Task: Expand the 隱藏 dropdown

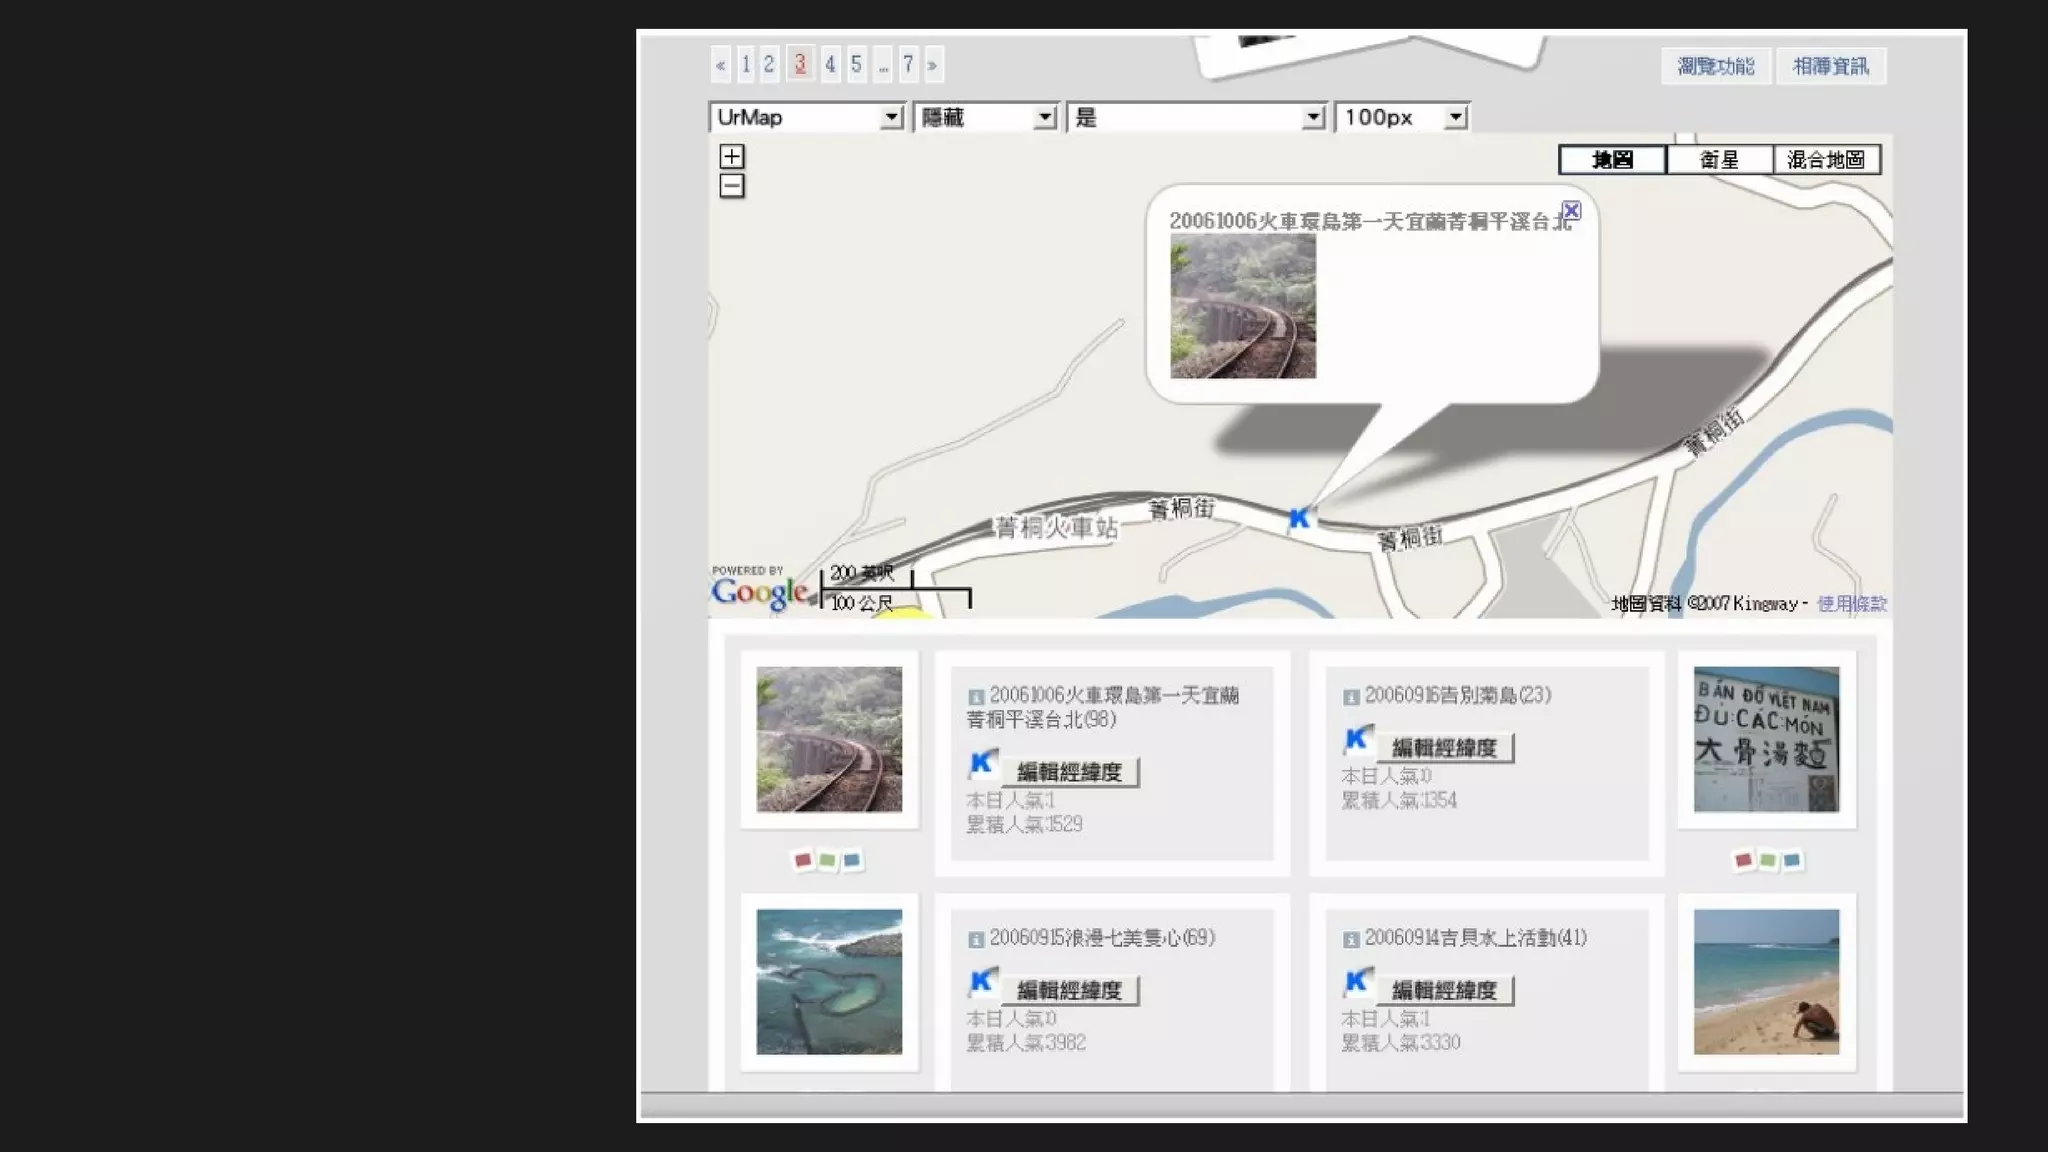Action: tap(1044, 118)
